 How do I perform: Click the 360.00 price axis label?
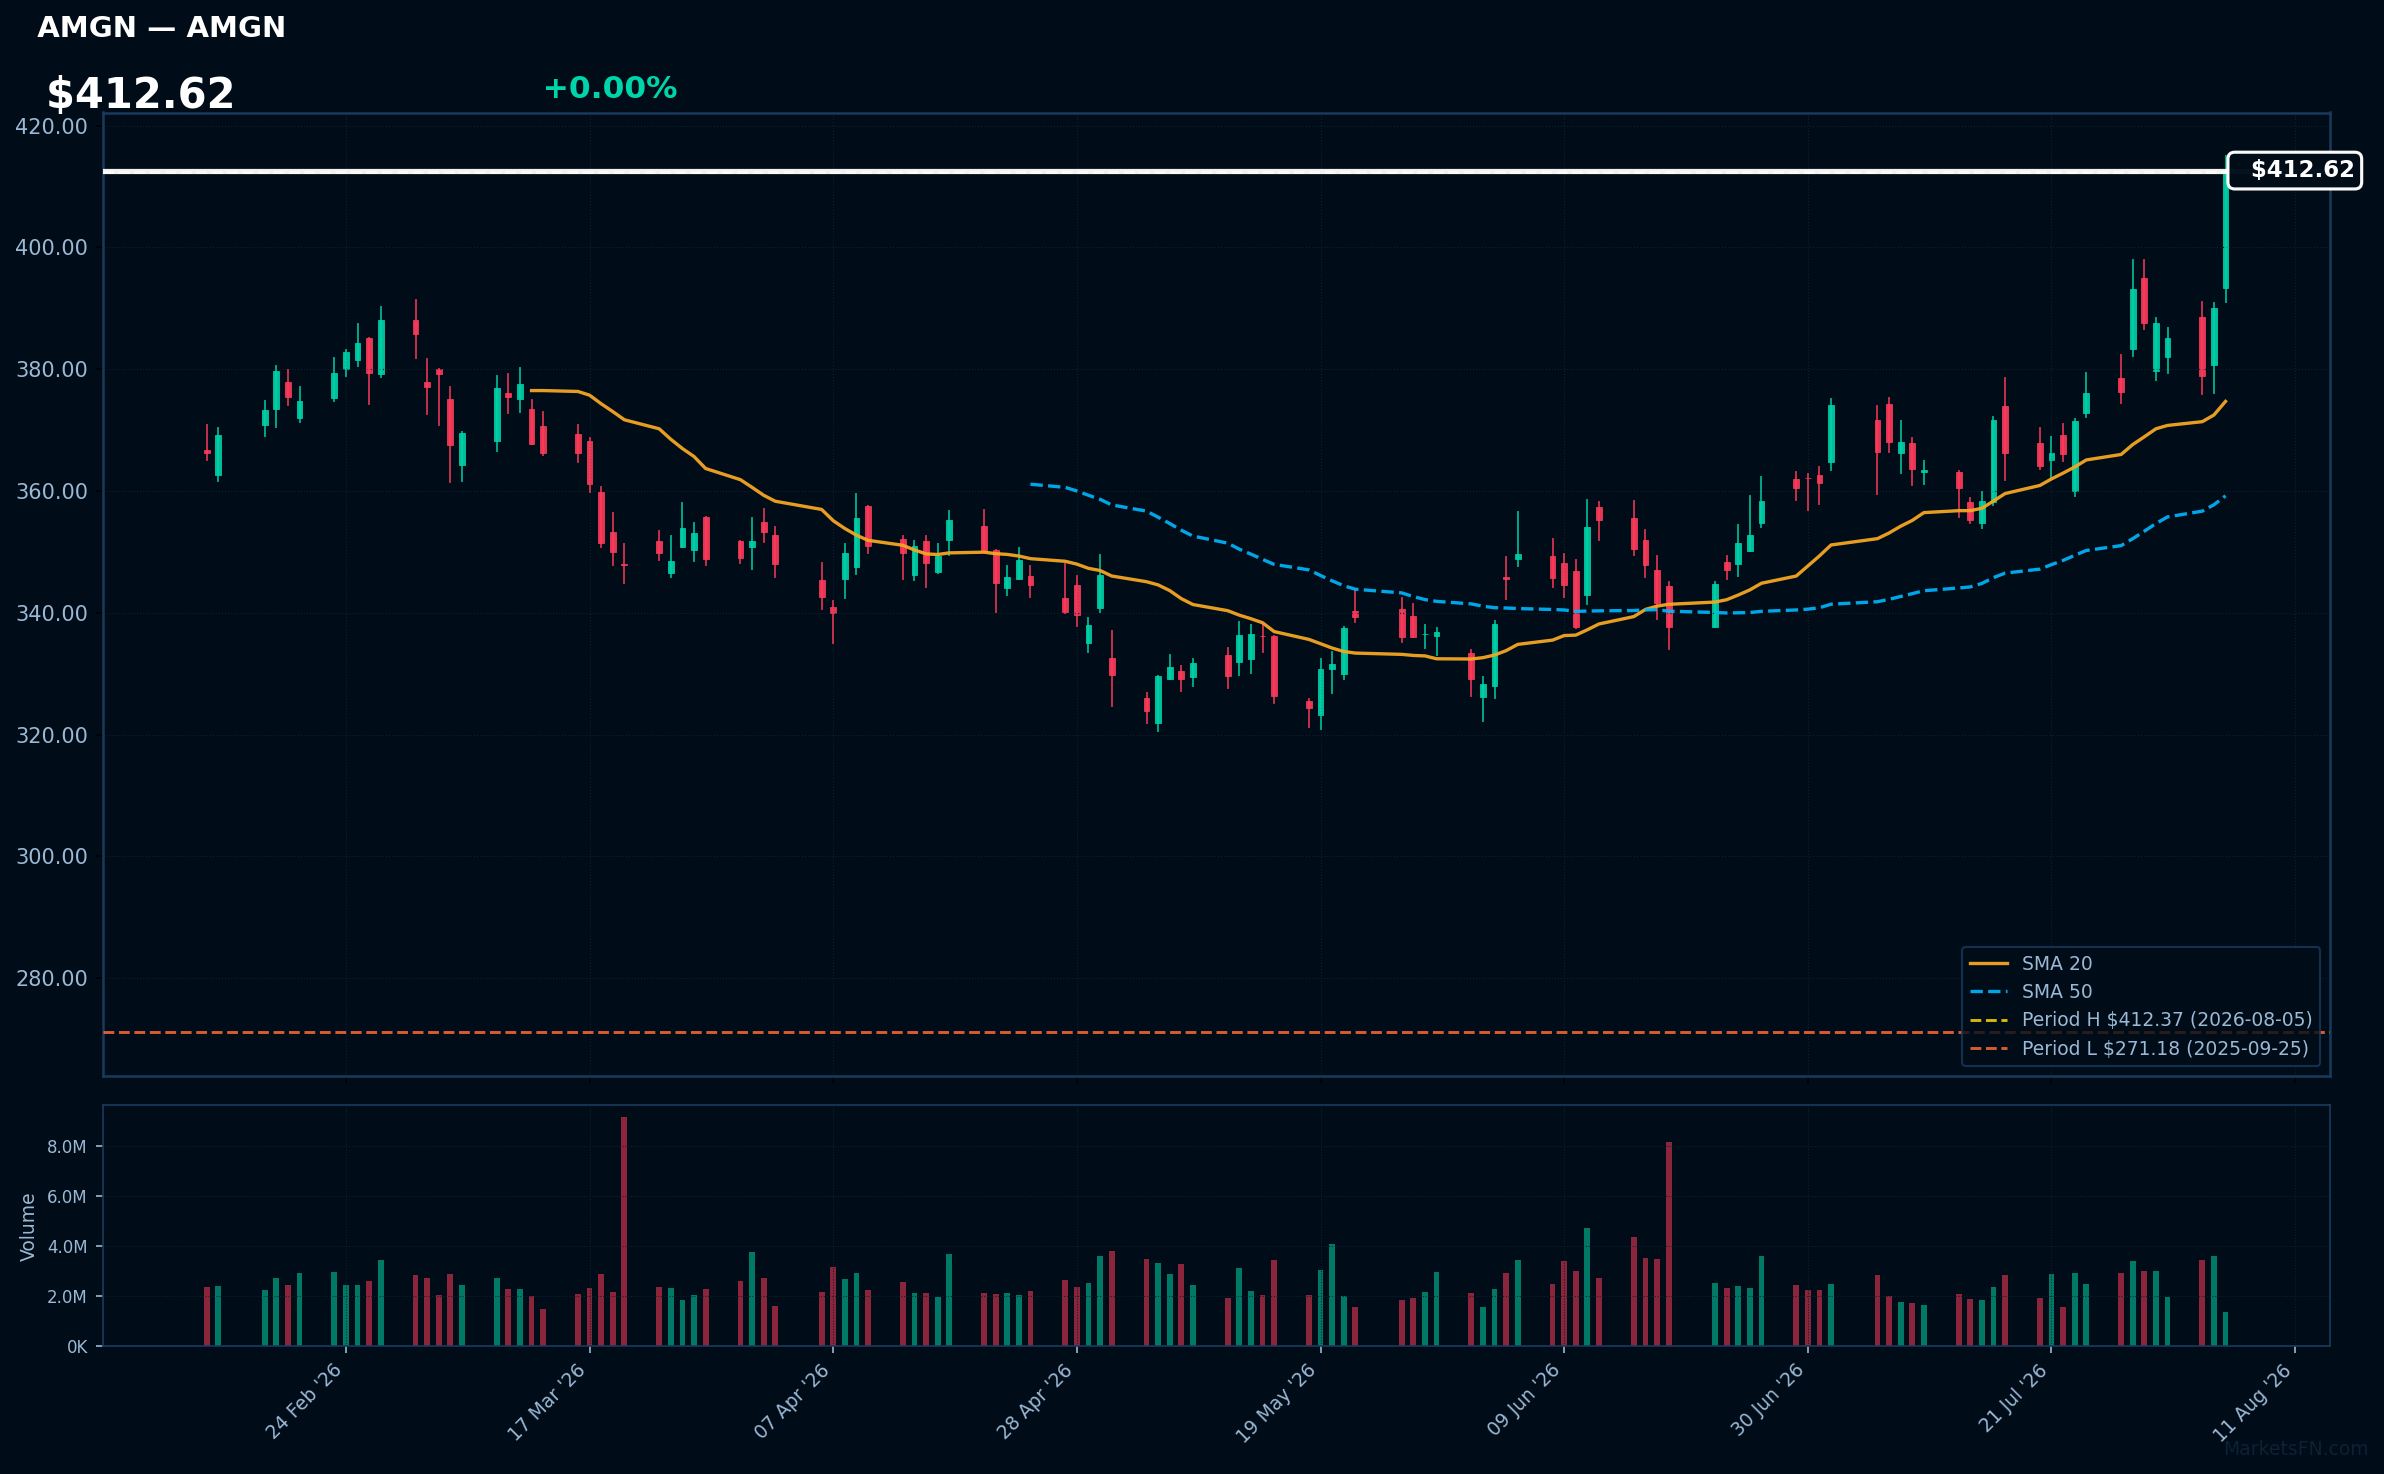coord(52,492)
